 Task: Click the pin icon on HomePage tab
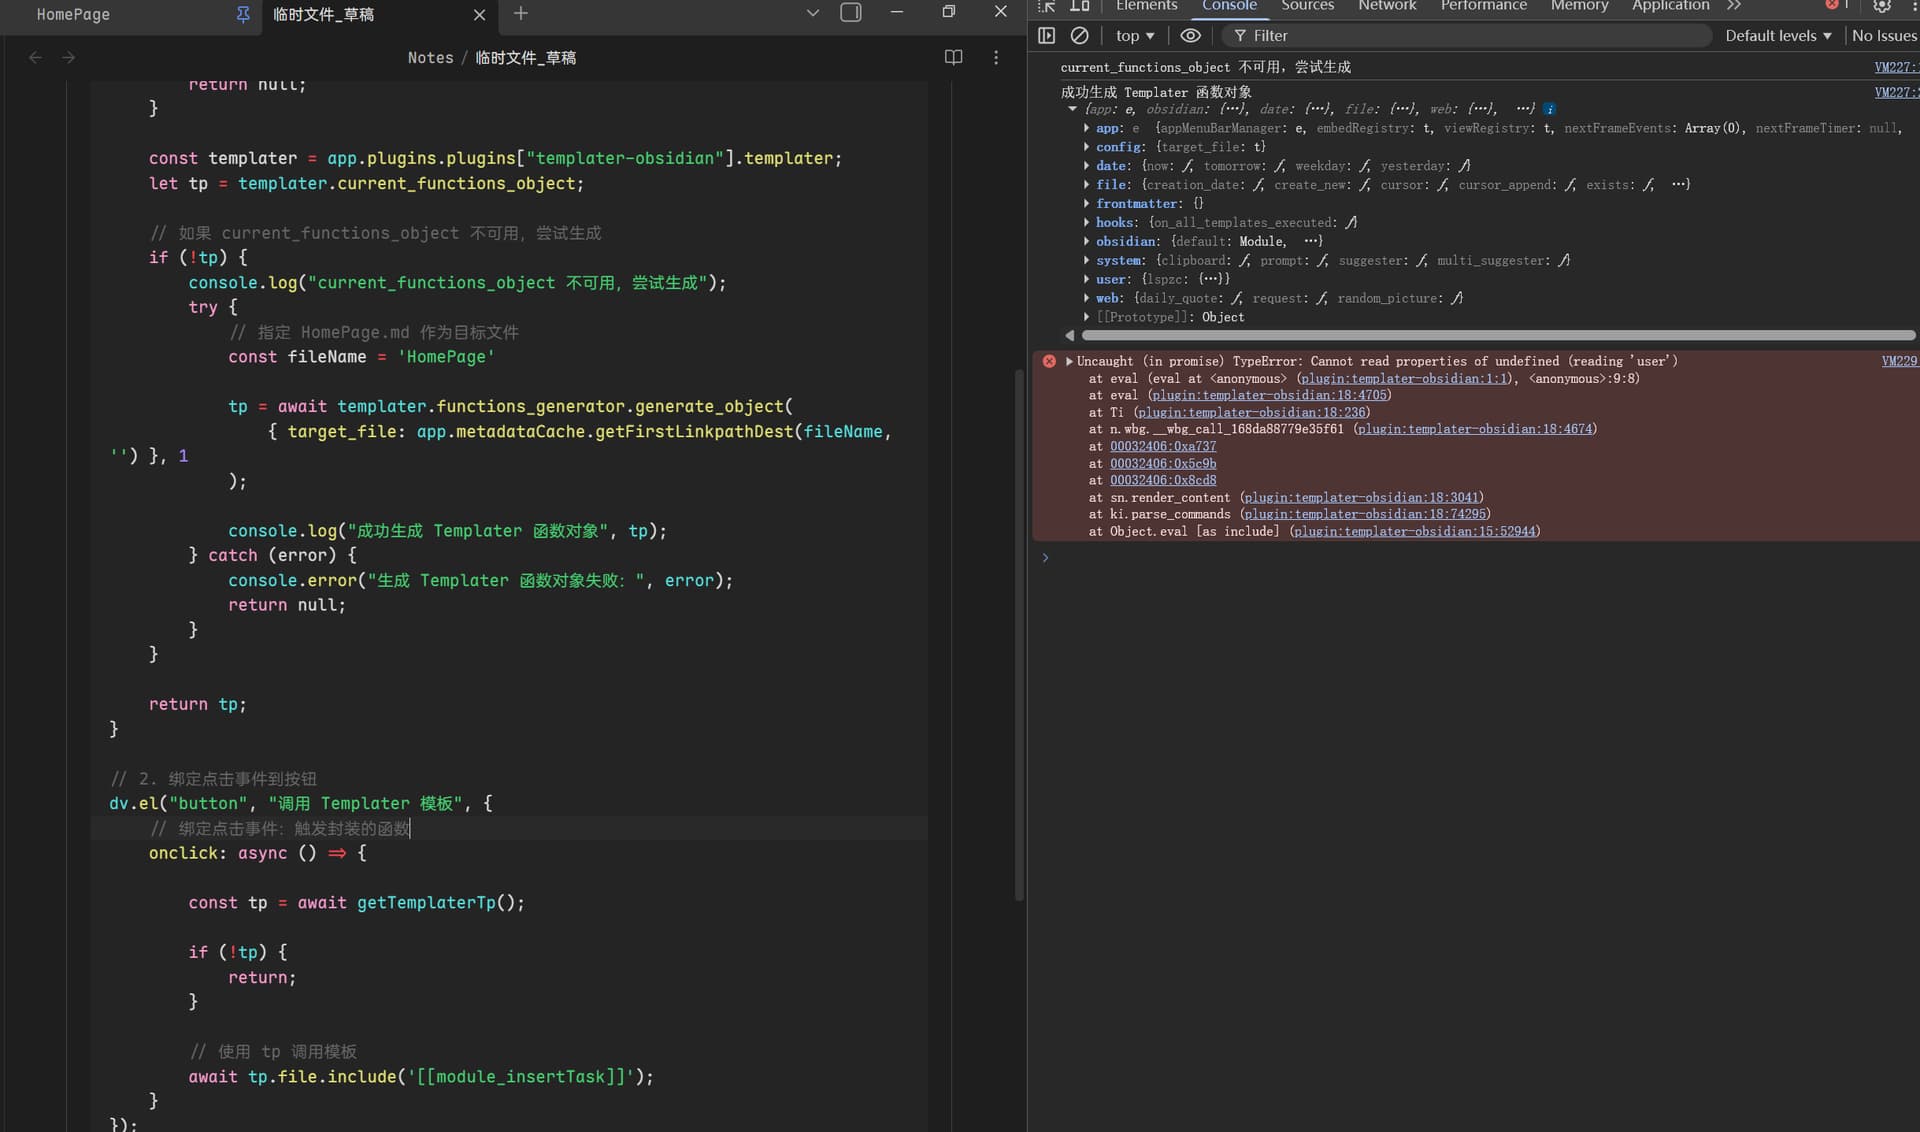(x=242, y=14)
